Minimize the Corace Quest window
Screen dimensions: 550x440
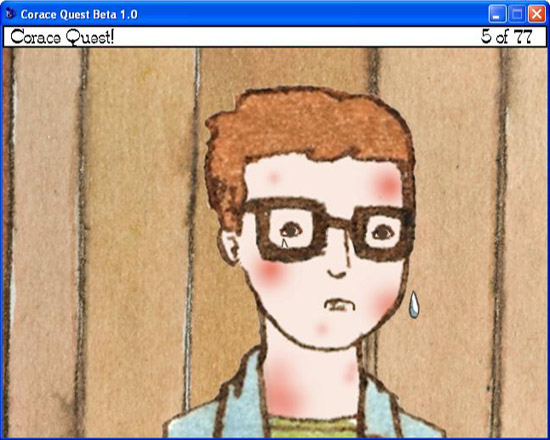pos(497,14)
